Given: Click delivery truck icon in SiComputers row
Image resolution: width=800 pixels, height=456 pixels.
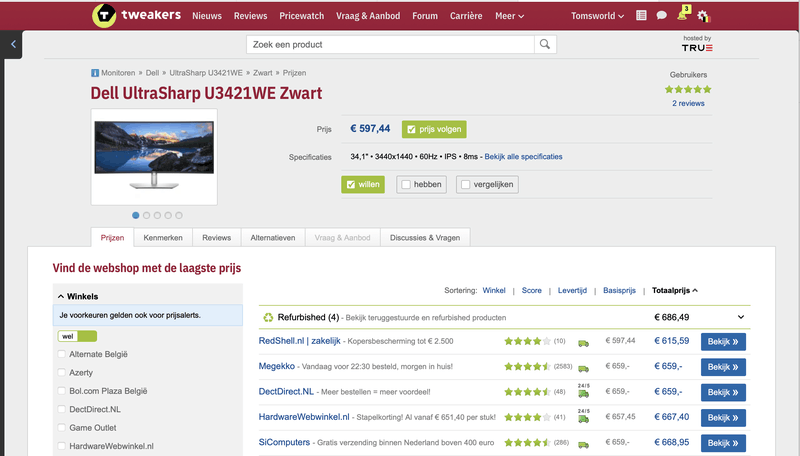Looking at the screenshot, I should tap(583, 444).
